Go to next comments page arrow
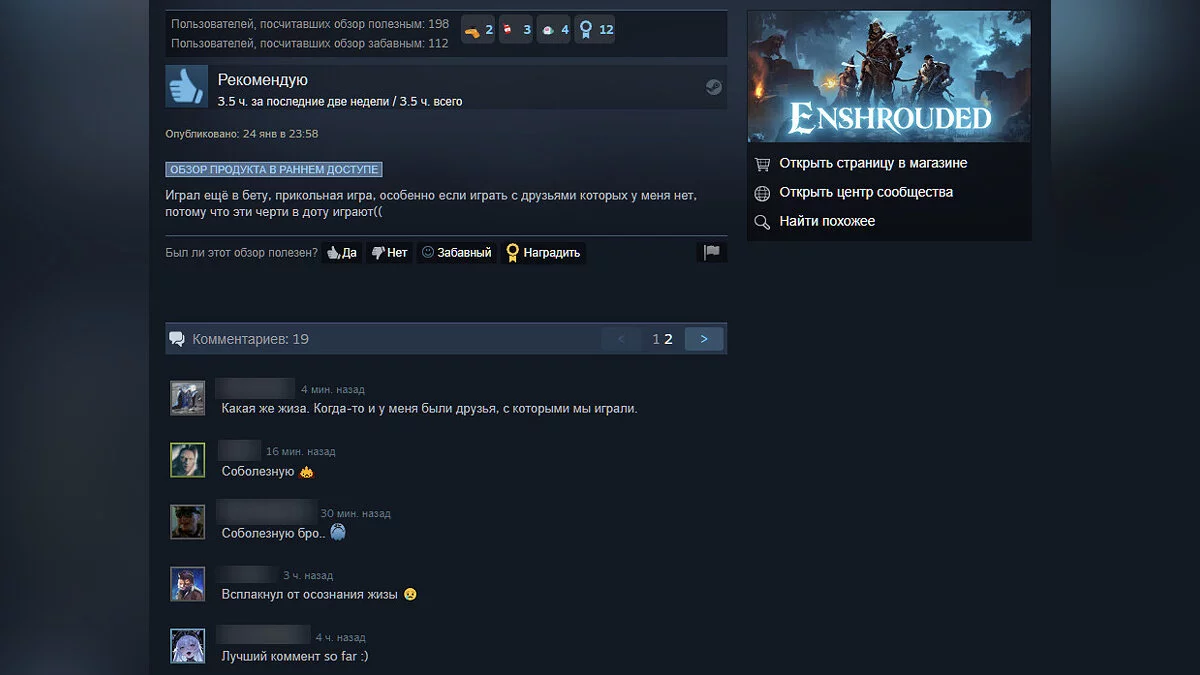Screen dimensions: 1200x675 [x=704, y=339]
